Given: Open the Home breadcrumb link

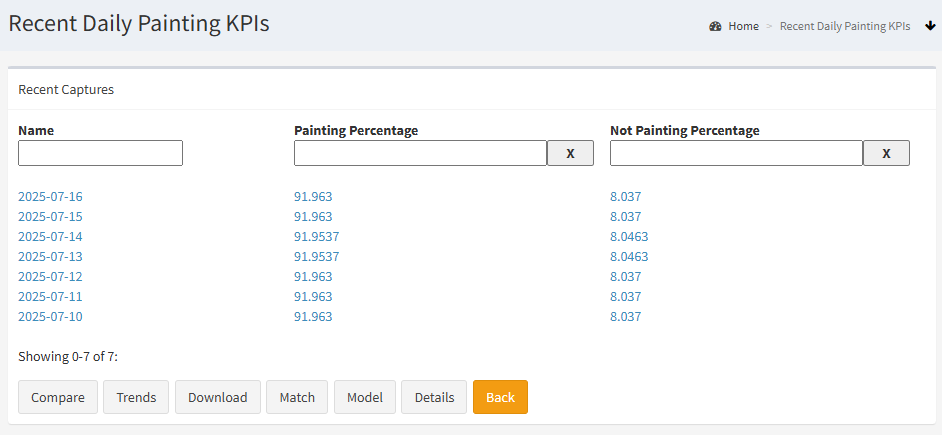Looking at the screenshot, I should pyautogui.click(x=744, y=26).
